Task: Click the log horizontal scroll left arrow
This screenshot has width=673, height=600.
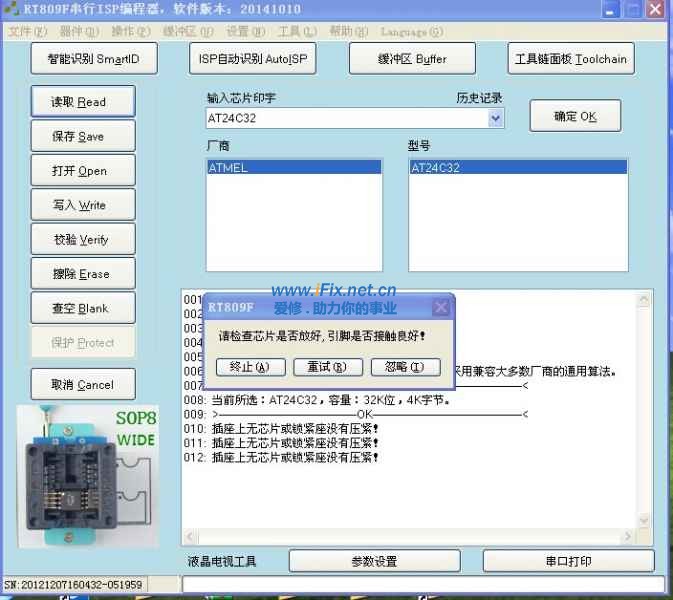Action: click(191, 536)
